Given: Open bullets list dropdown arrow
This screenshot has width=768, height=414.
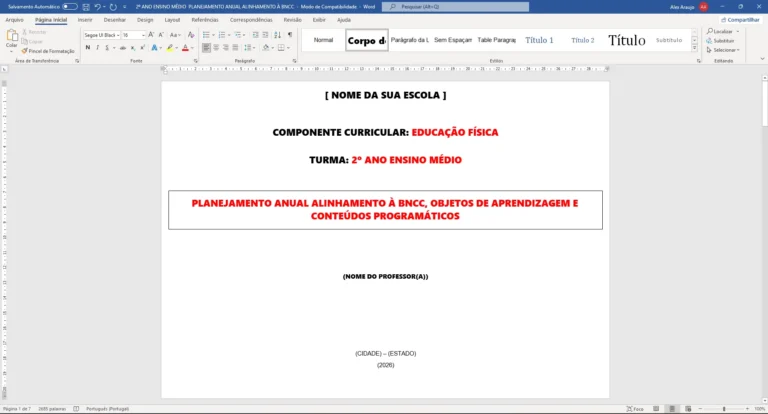Looking at the screenshot, I should pyautogui.click(x=214, y=35).
